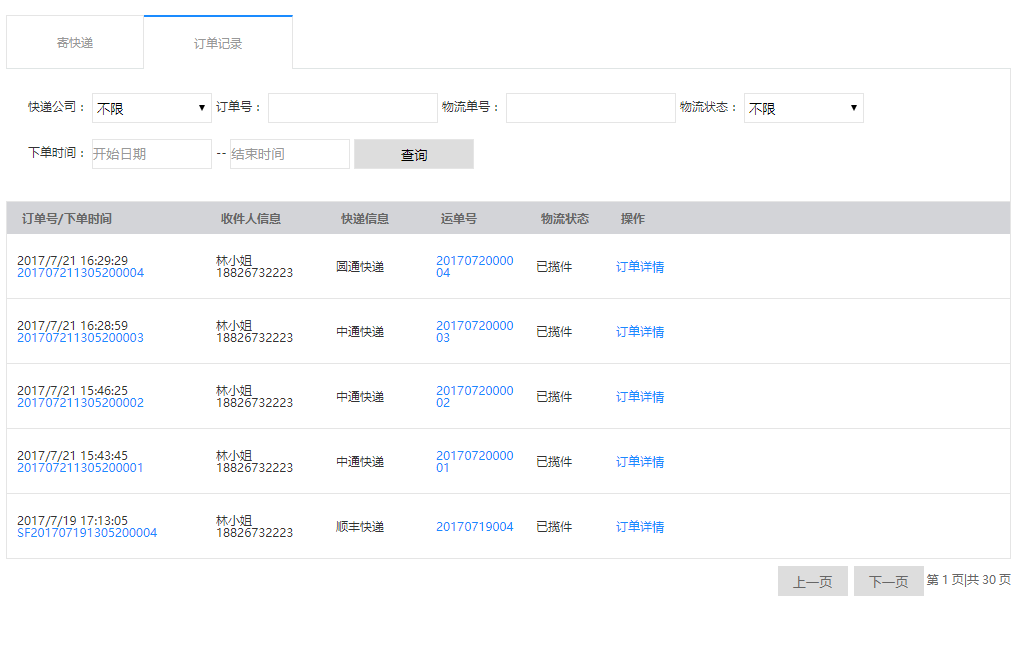
Task: Click waybill number 2017072000002
Action: tap(474, 396)
